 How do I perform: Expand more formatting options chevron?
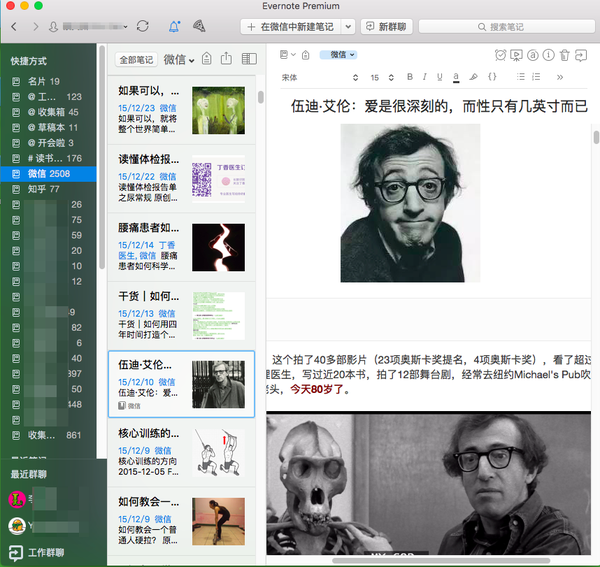click(x=560, y=77)
